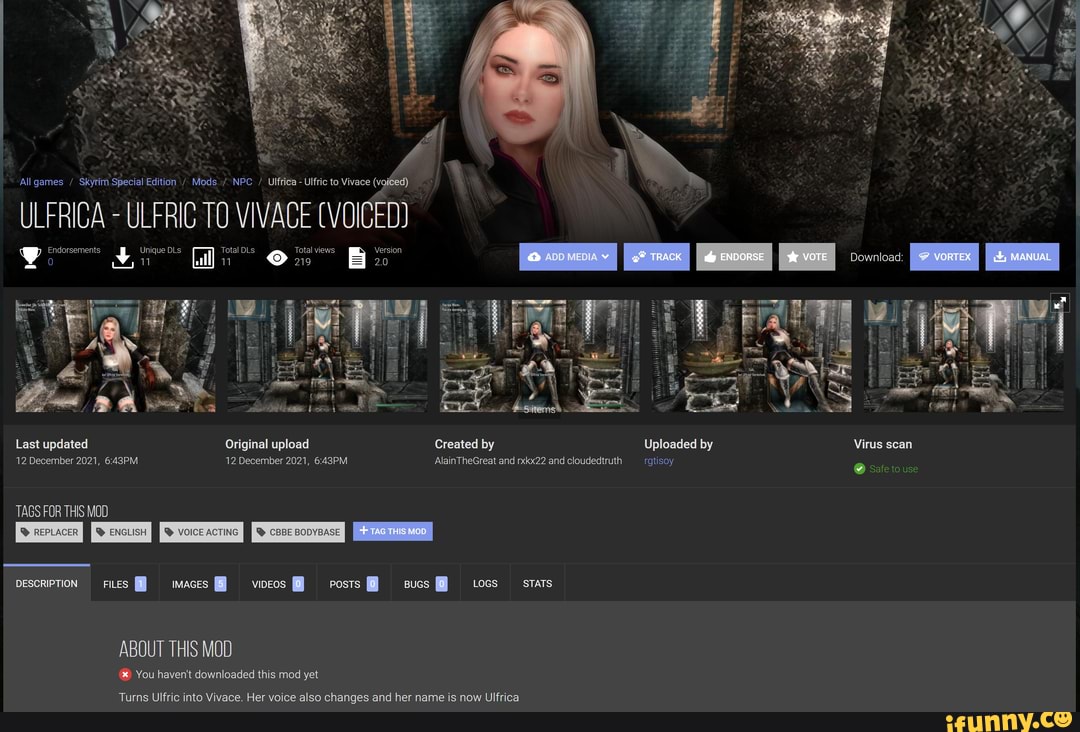Open the first gallery screenshot thumbnail

click(115, 356)
